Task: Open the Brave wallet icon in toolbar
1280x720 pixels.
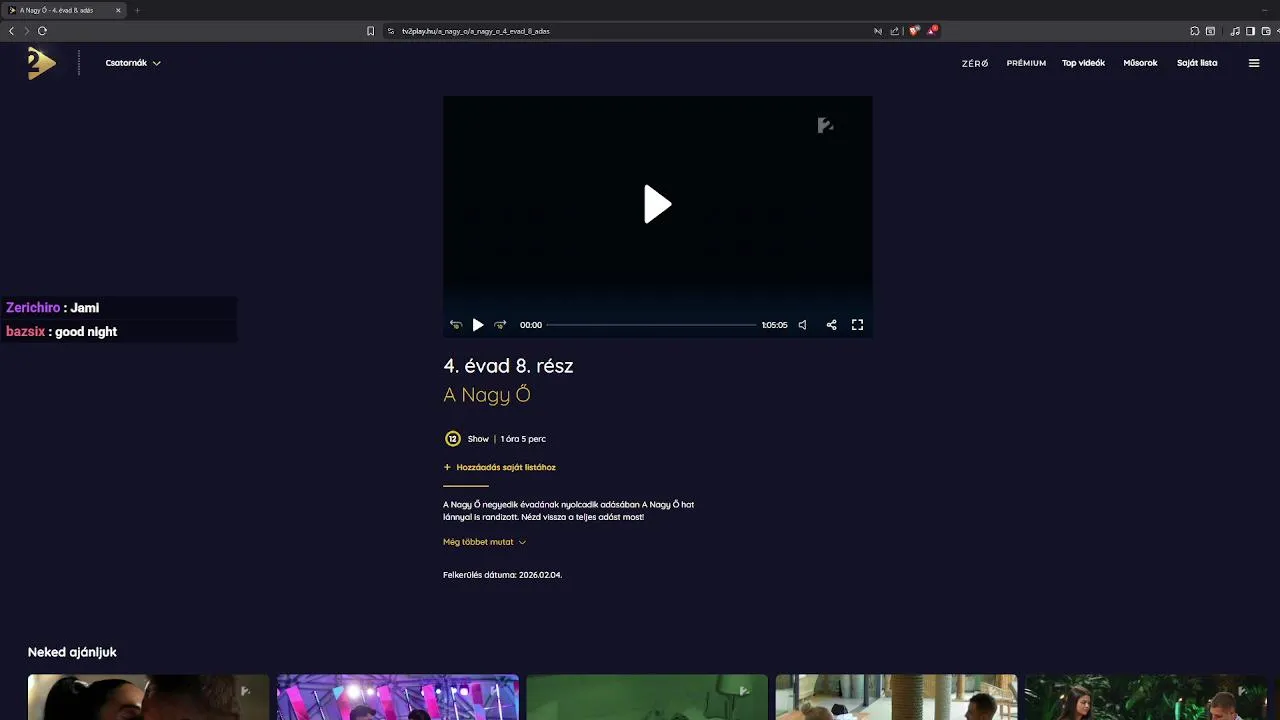Action: tap(1265, 31)
